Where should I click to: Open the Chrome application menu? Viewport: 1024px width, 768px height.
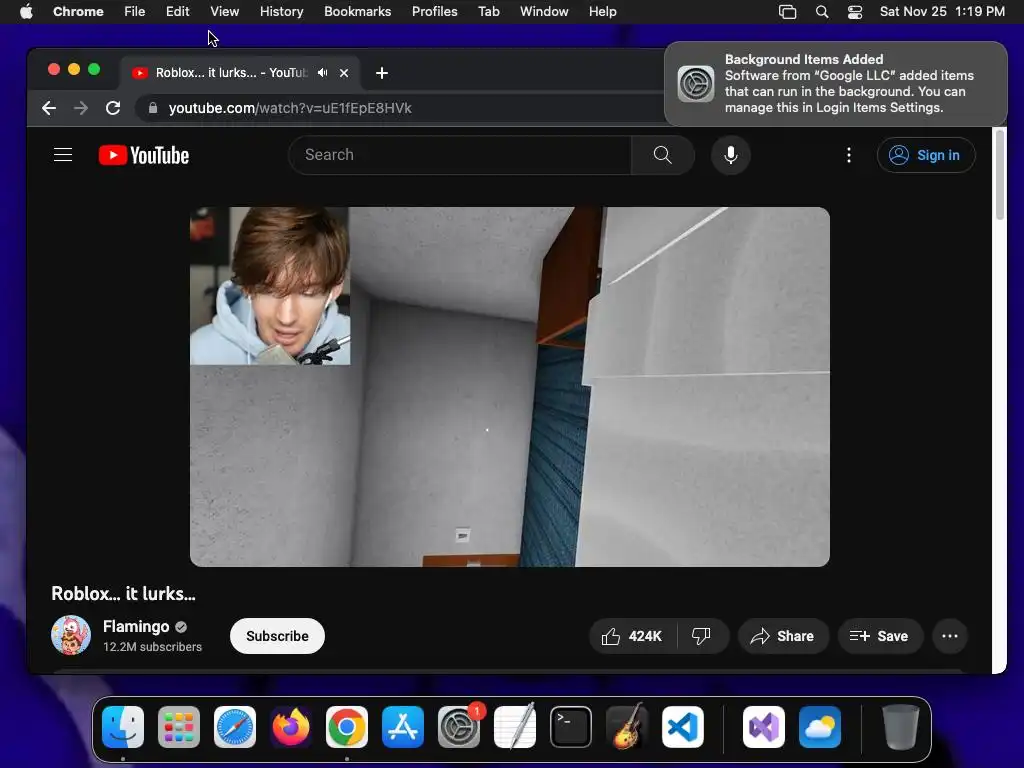[78, 11]
